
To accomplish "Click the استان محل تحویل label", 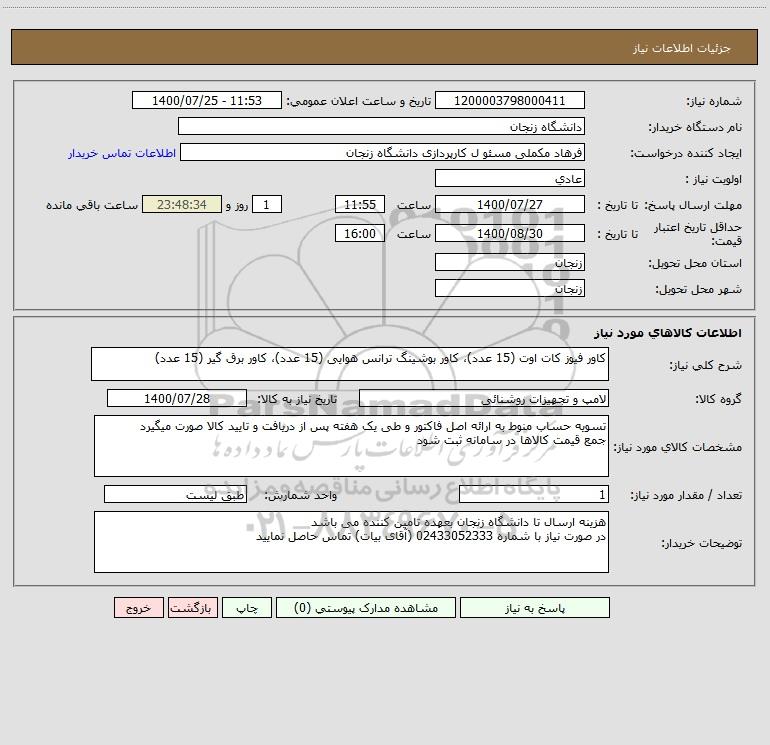I will 695,263.
